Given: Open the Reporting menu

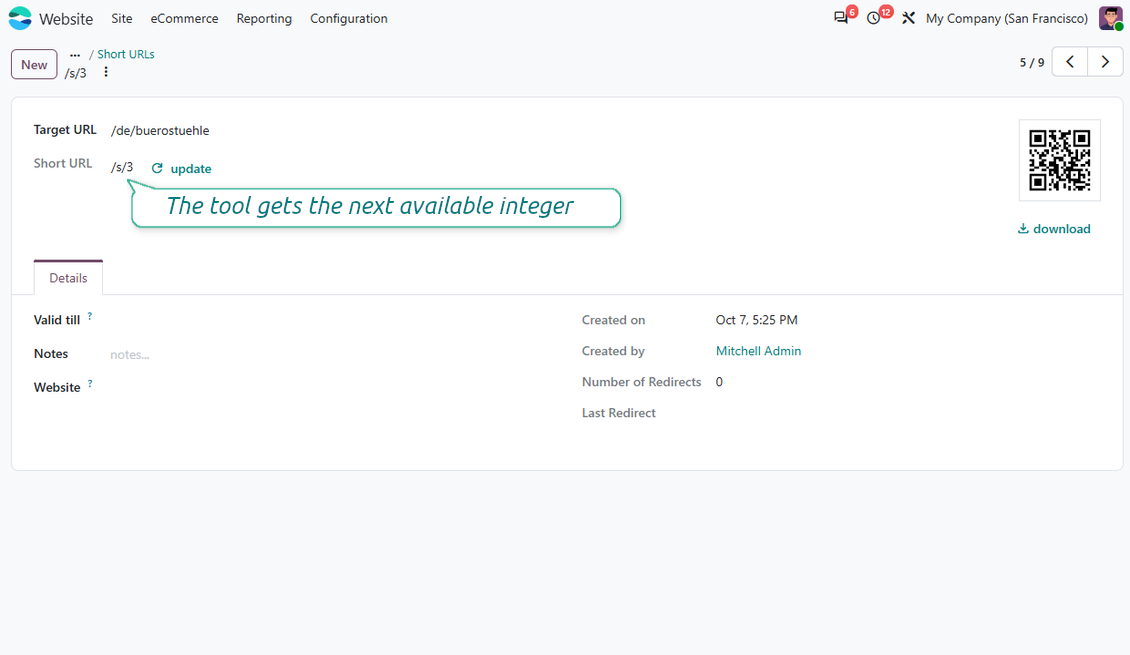Looking at the screenshot, I should coord(264,19).
